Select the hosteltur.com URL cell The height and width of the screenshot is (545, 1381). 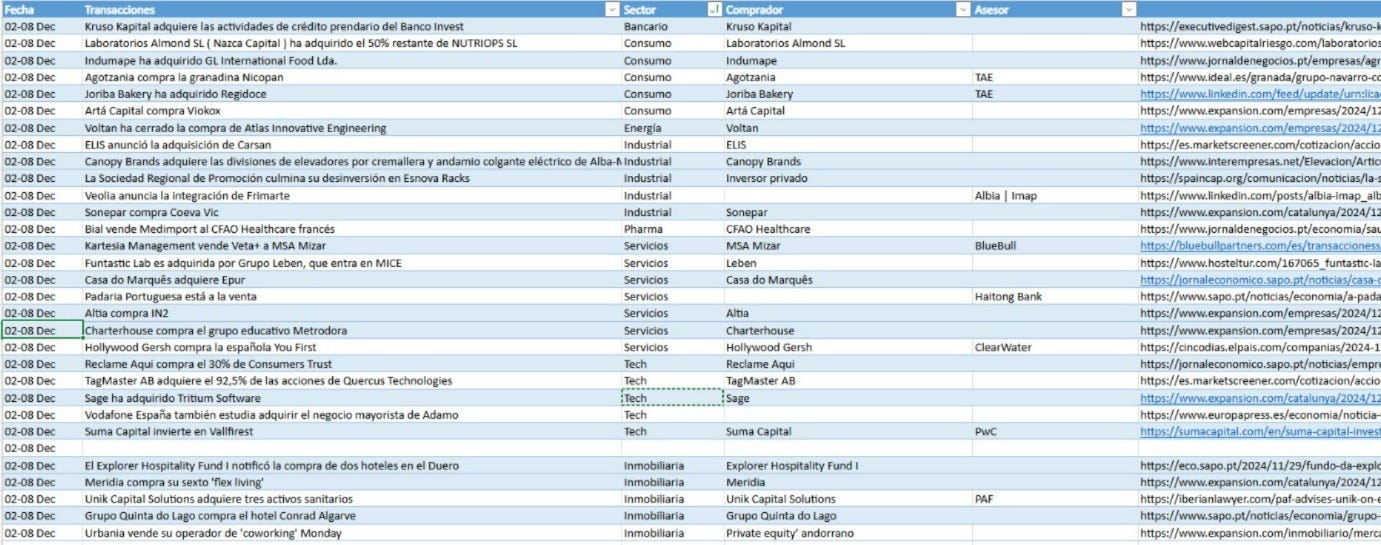pos(1260,263)
